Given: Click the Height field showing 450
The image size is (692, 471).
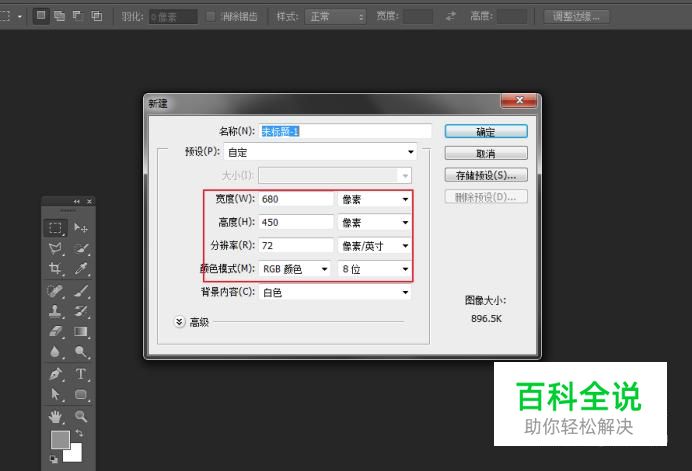Looking at the screenshot, I should 296,222.
